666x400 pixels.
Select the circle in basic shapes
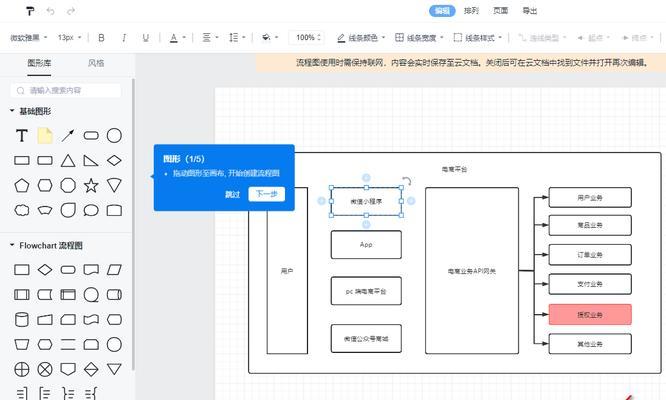click(x=114, y=136)
